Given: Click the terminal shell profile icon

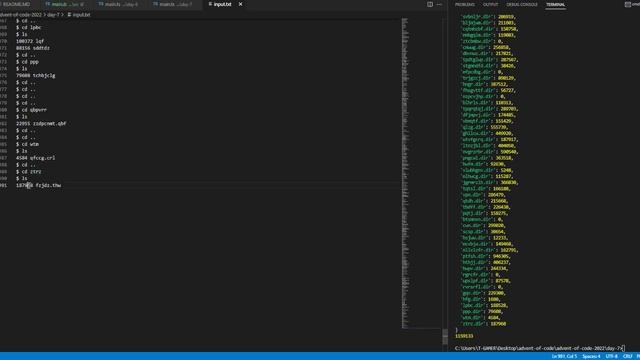Looking at the screenshot, I should [x=628, y=4].
